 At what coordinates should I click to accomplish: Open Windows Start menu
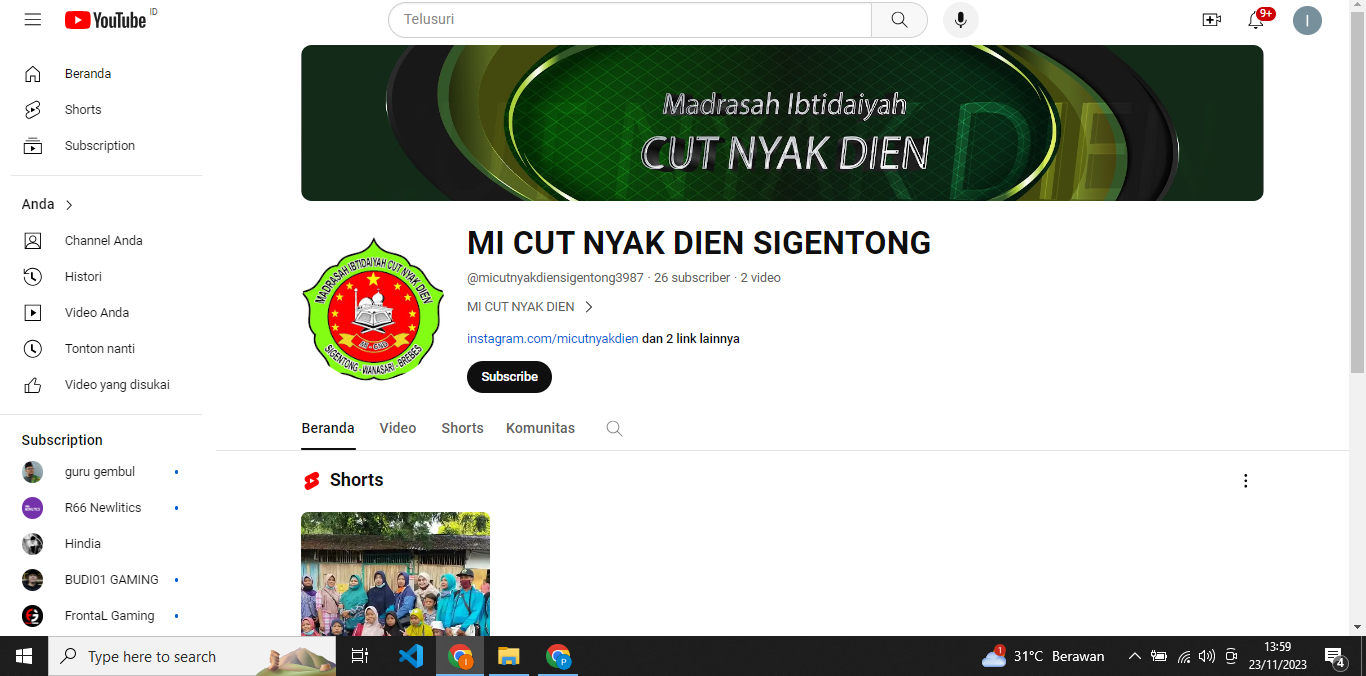[24, 656]
